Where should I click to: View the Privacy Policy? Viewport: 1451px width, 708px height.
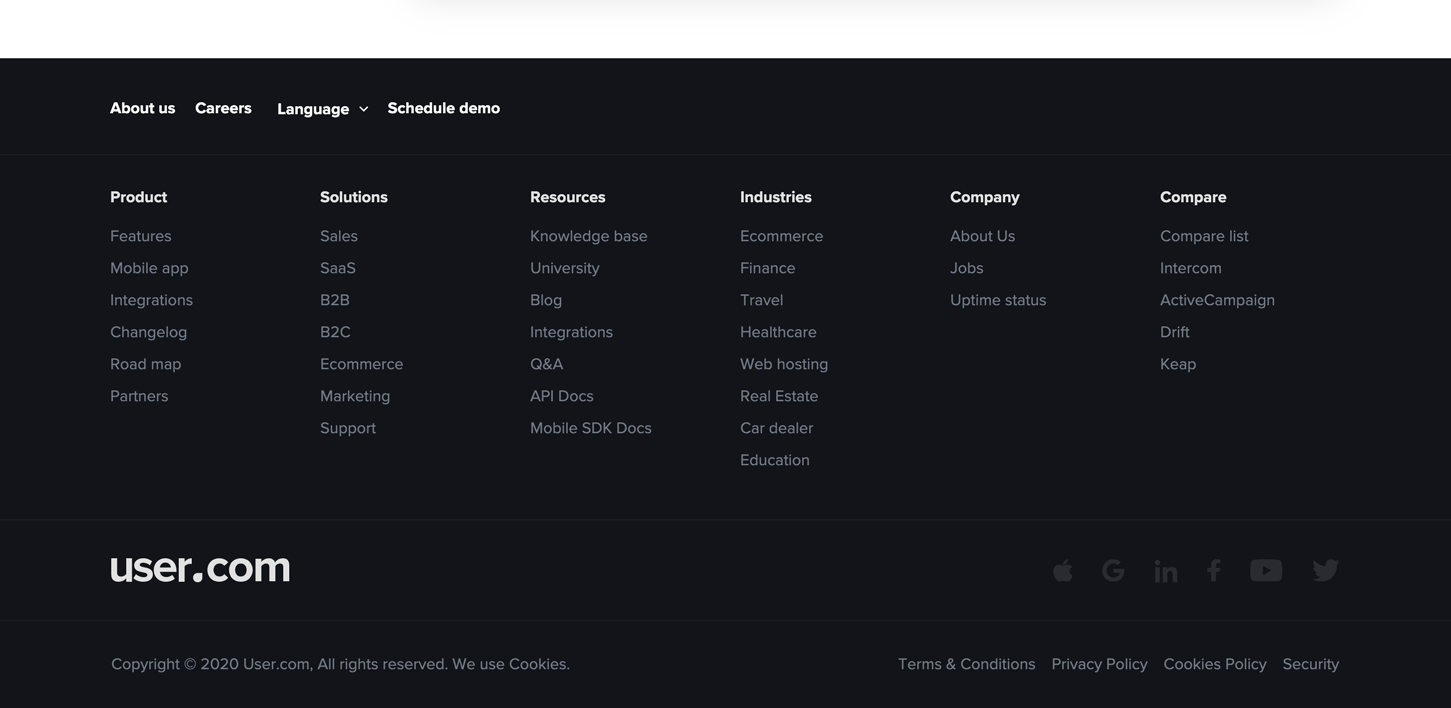click(x=1099, y=664)
